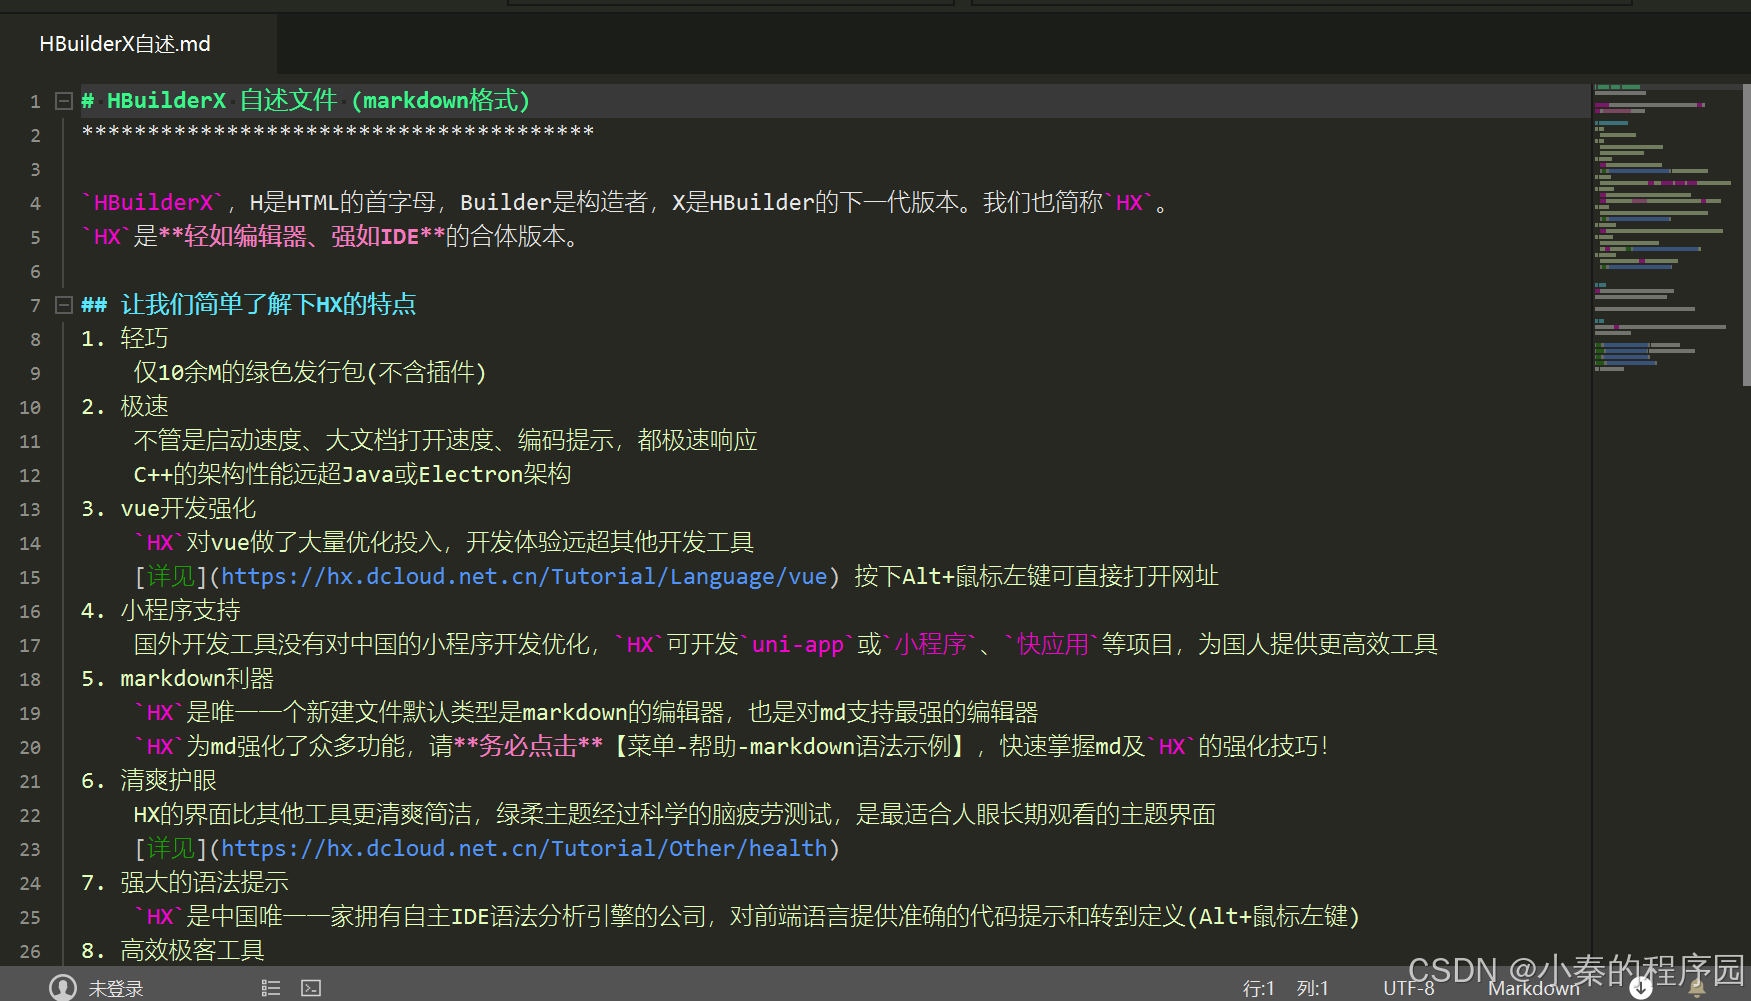Click the user avatar icon in status bar
Viewport: 1751px width, 1001px height.
tap(63, 988)
